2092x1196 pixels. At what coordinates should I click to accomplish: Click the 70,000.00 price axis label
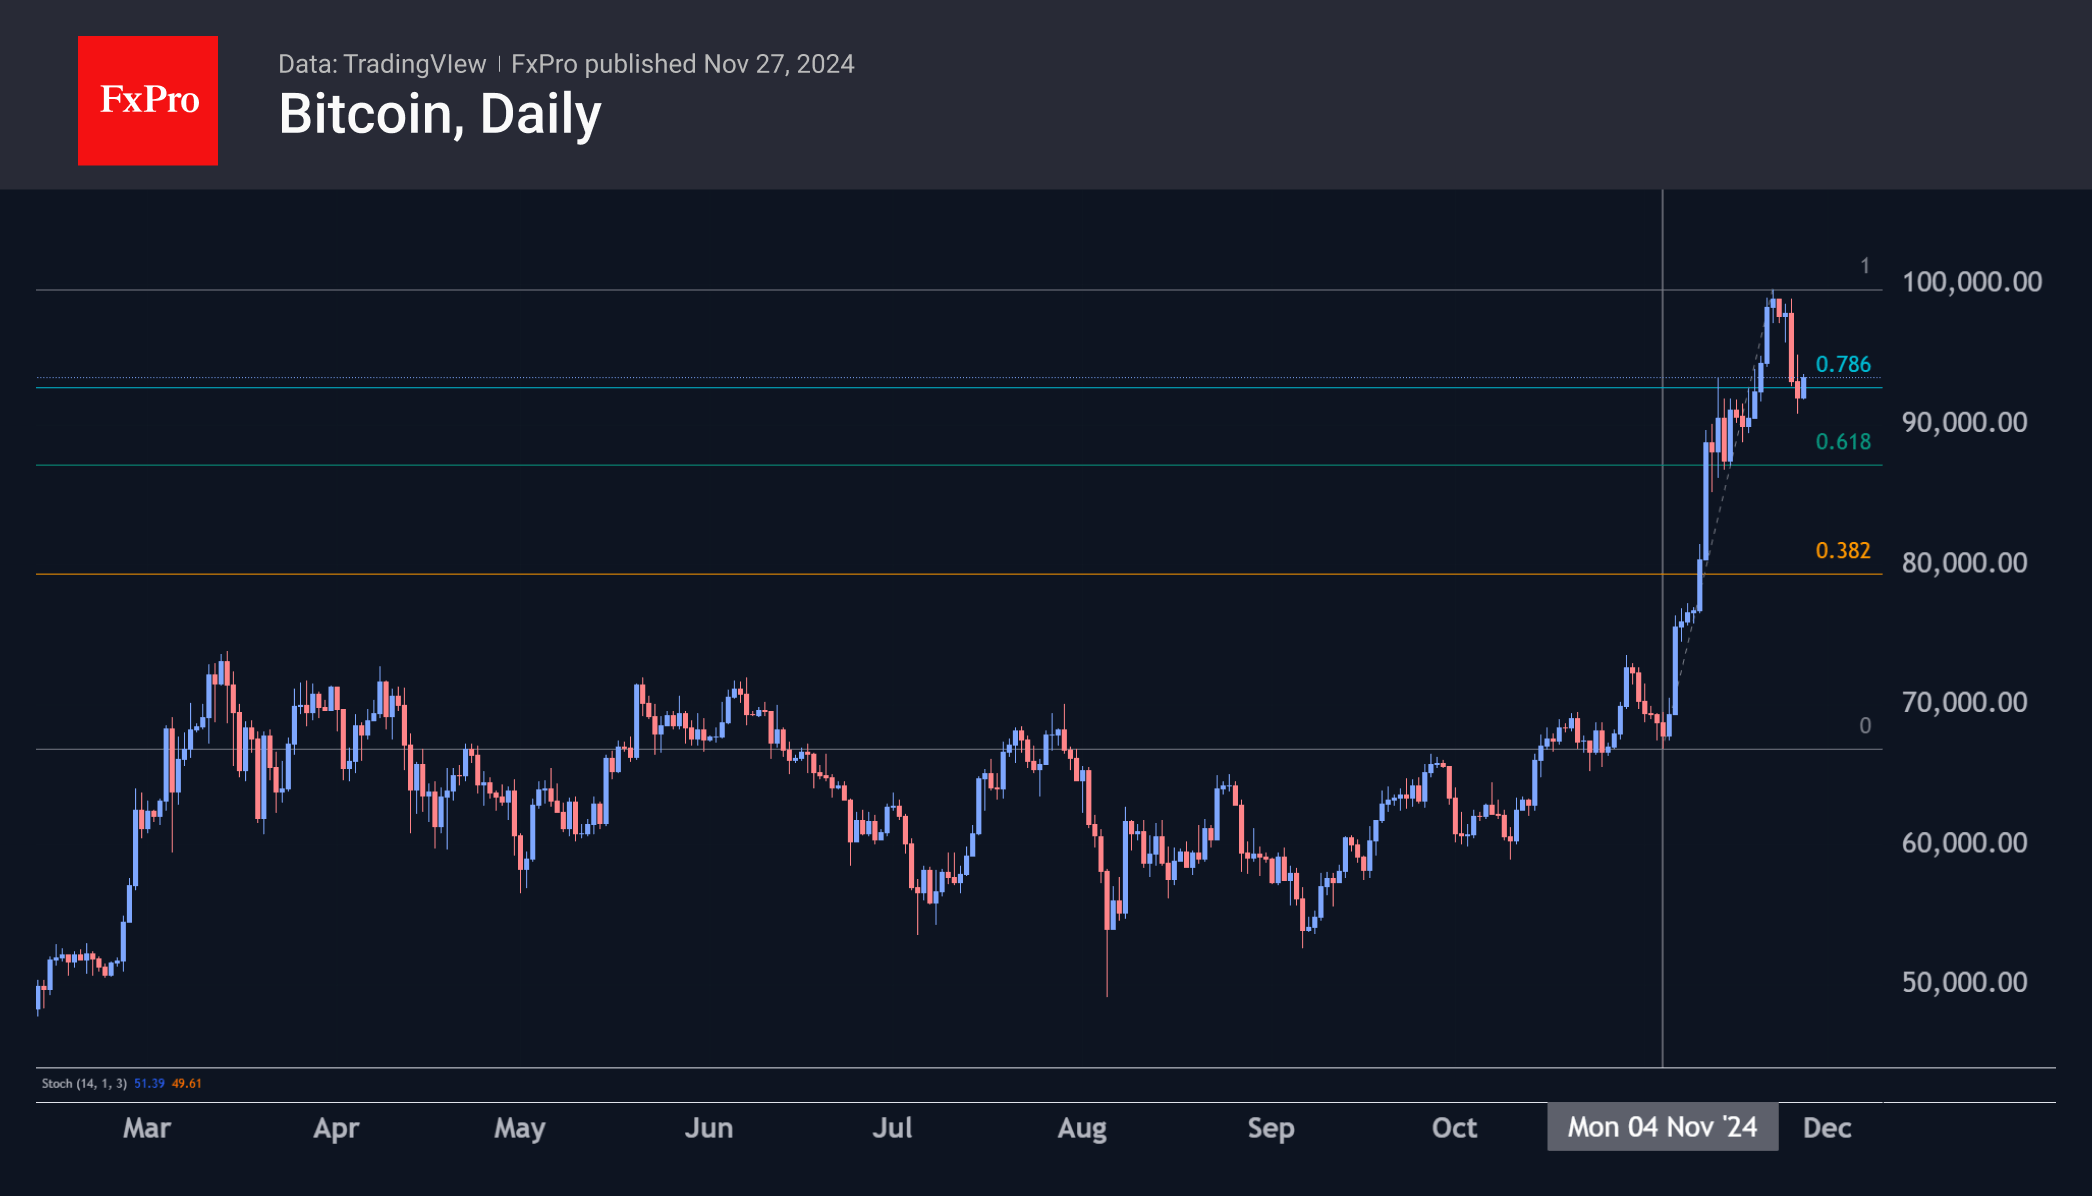pos(1964,702)
